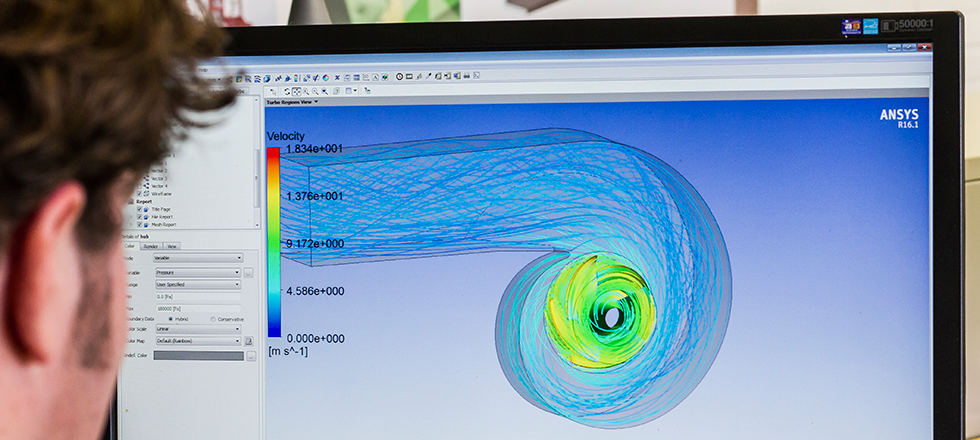Uncheck the Title Page report checkbox
Viewport: 980px width, 440px height.
point(138,209)
